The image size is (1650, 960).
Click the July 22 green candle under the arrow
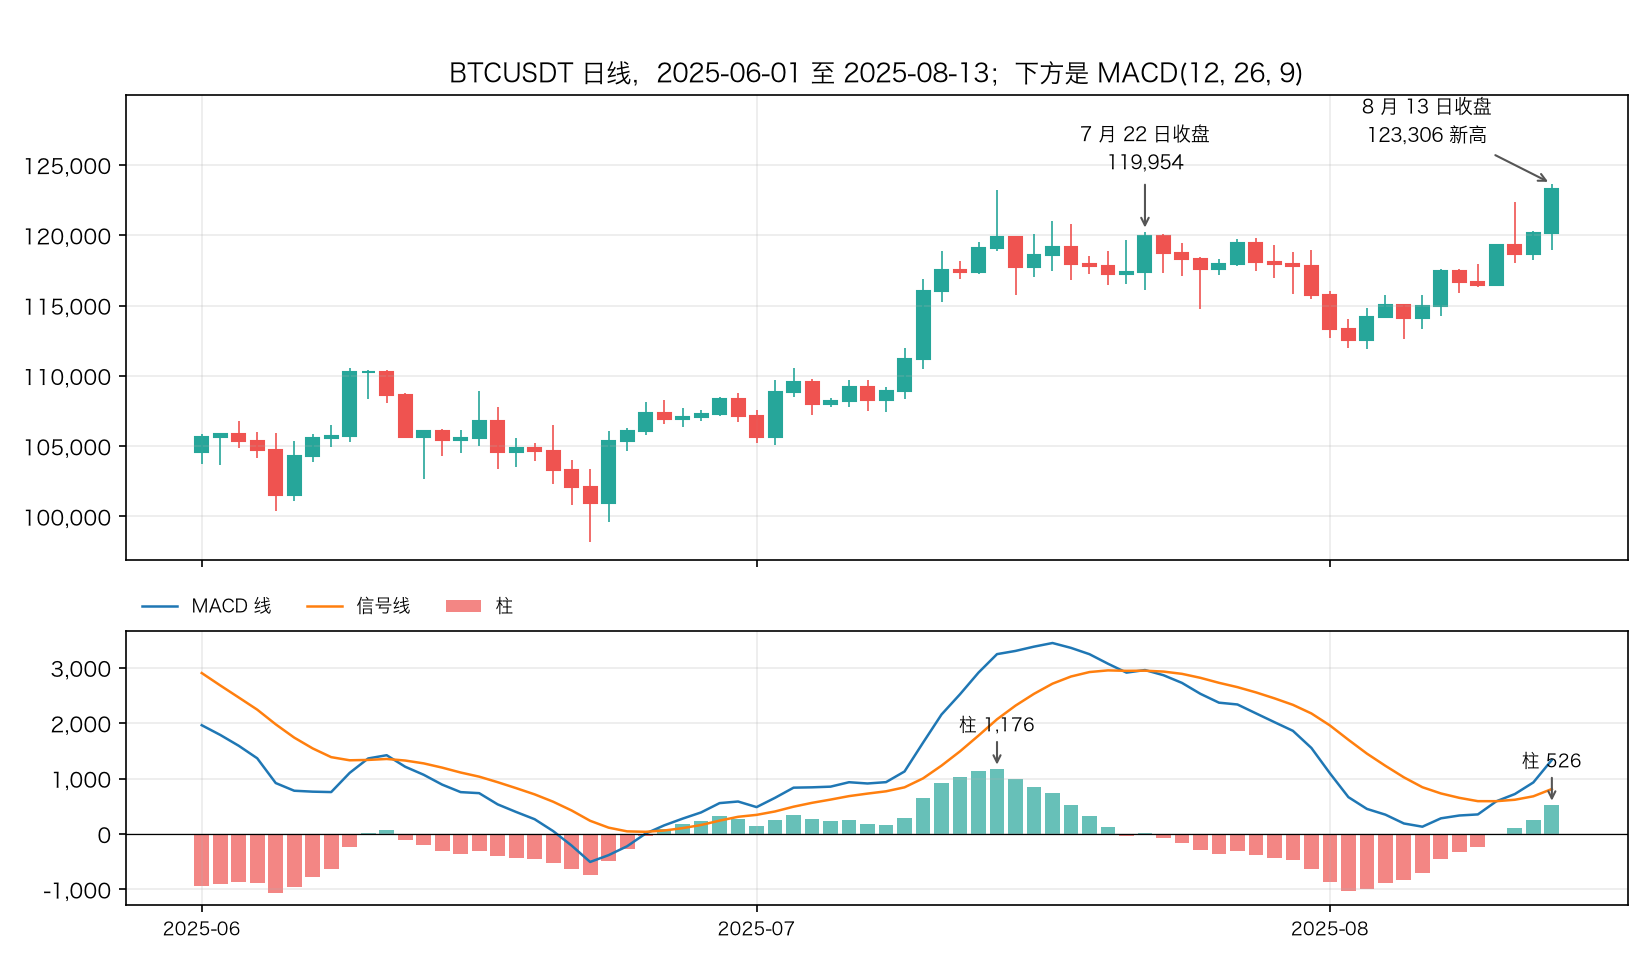point(1145,254)
